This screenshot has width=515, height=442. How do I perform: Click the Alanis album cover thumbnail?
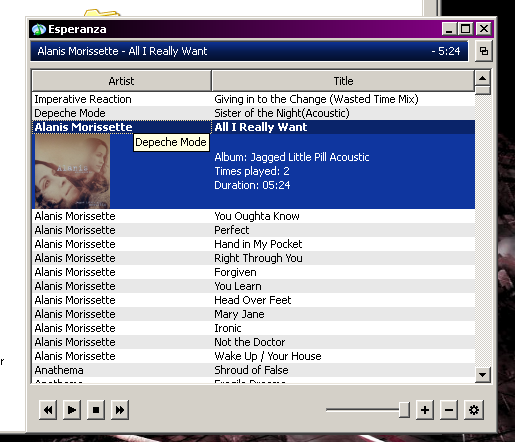pos(72,171)
